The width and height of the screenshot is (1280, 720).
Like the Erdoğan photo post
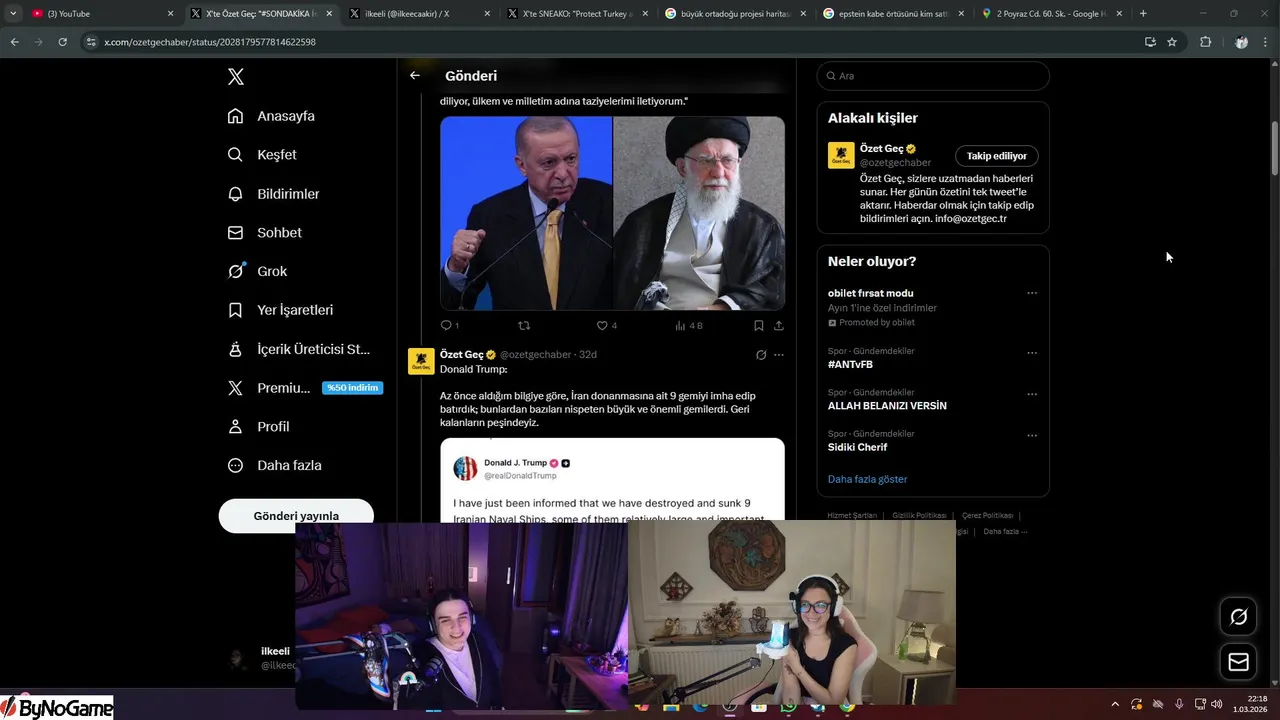click(x=603, y=325)
